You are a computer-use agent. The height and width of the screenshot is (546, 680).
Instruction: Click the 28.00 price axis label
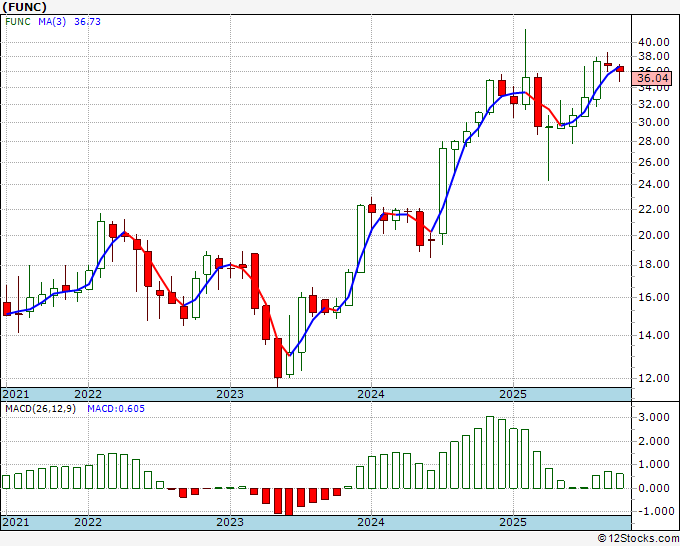[653, 141]
